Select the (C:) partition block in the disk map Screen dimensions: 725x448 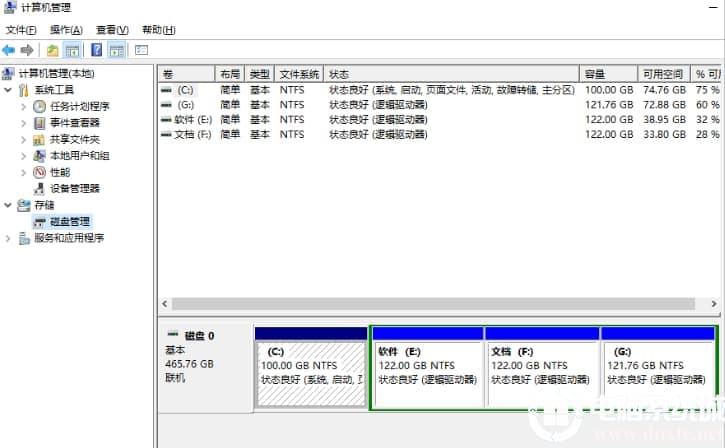[311, 368]
